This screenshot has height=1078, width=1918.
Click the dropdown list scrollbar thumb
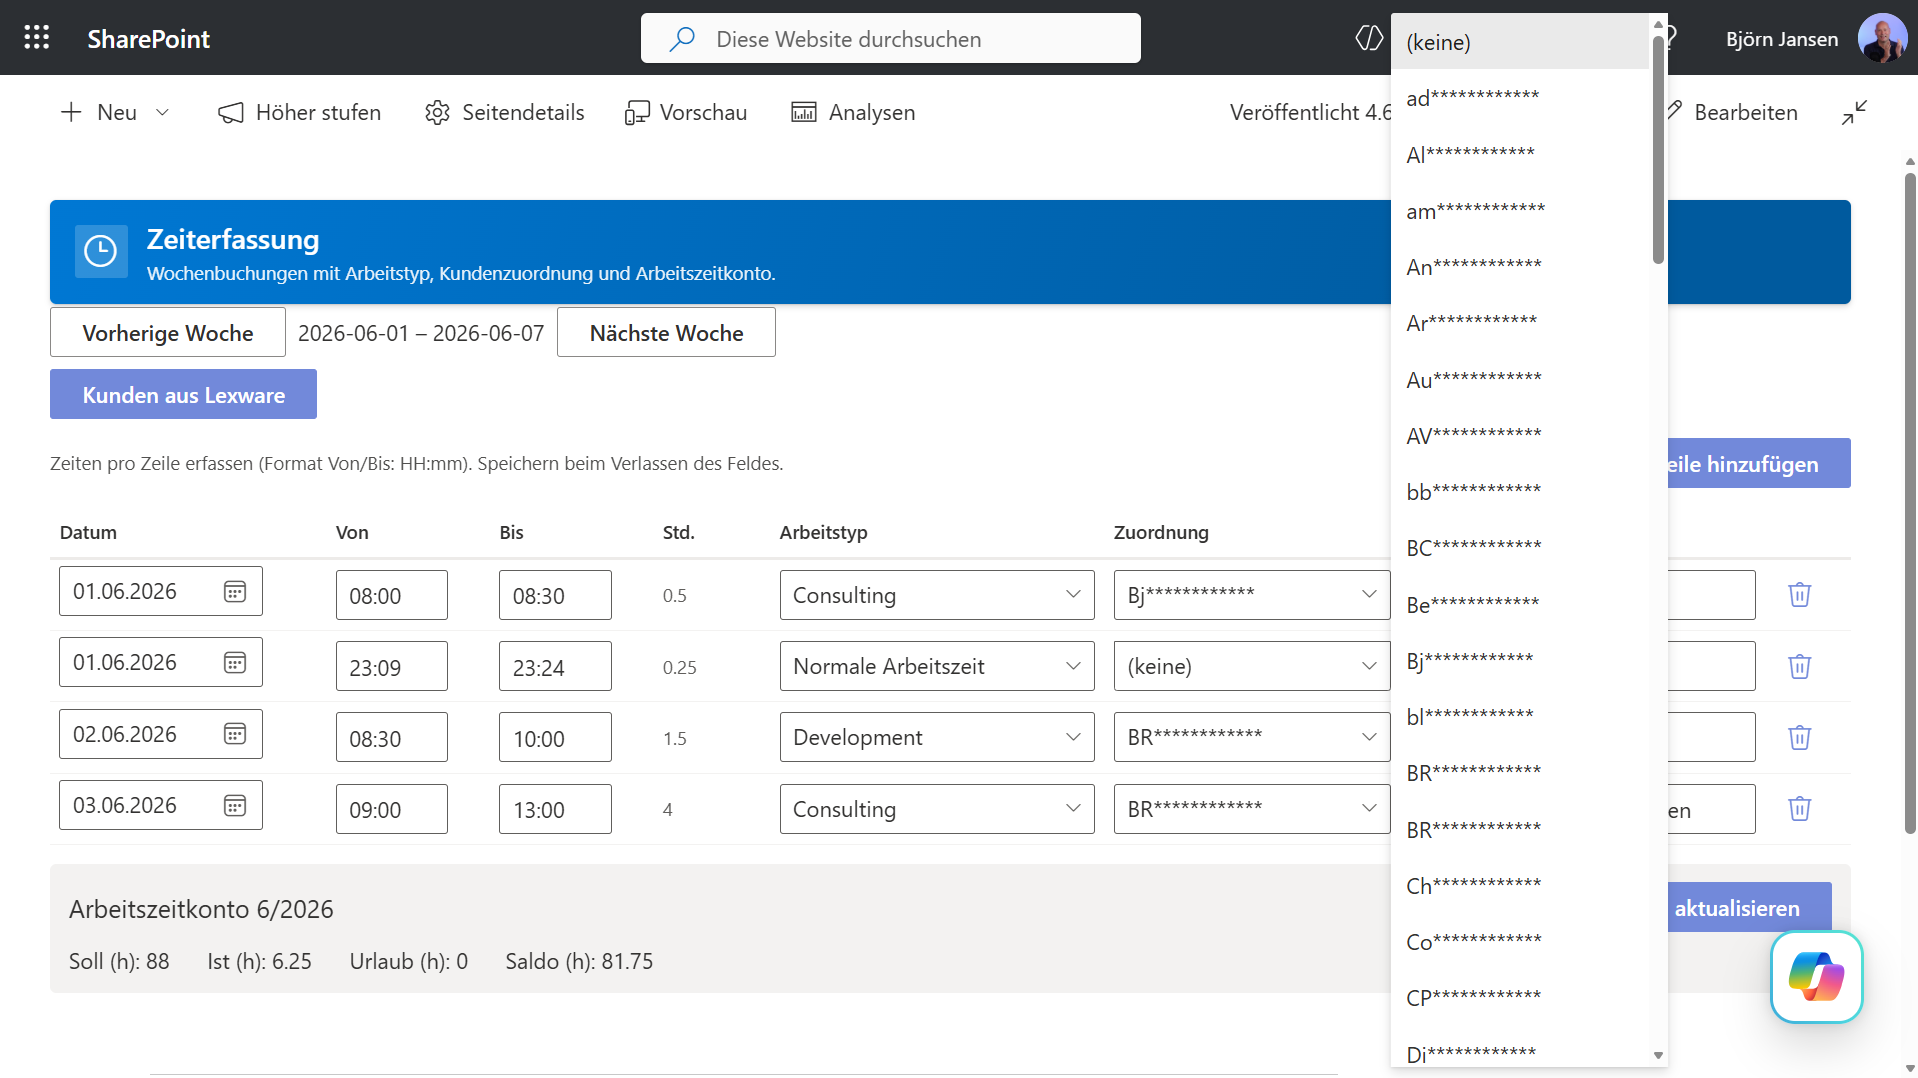1658,150
